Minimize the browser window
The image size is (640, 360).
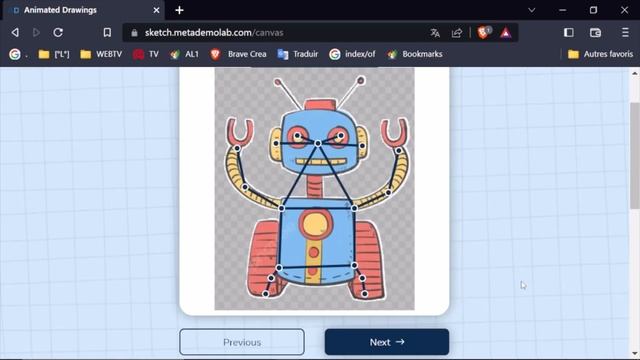[562, 10]
